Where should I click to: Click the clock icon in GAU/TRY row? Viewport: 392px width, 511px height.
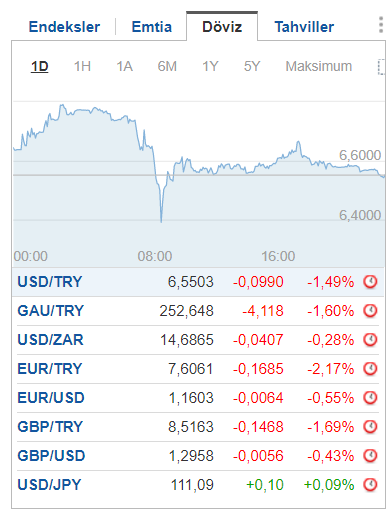tap(370, 311)
